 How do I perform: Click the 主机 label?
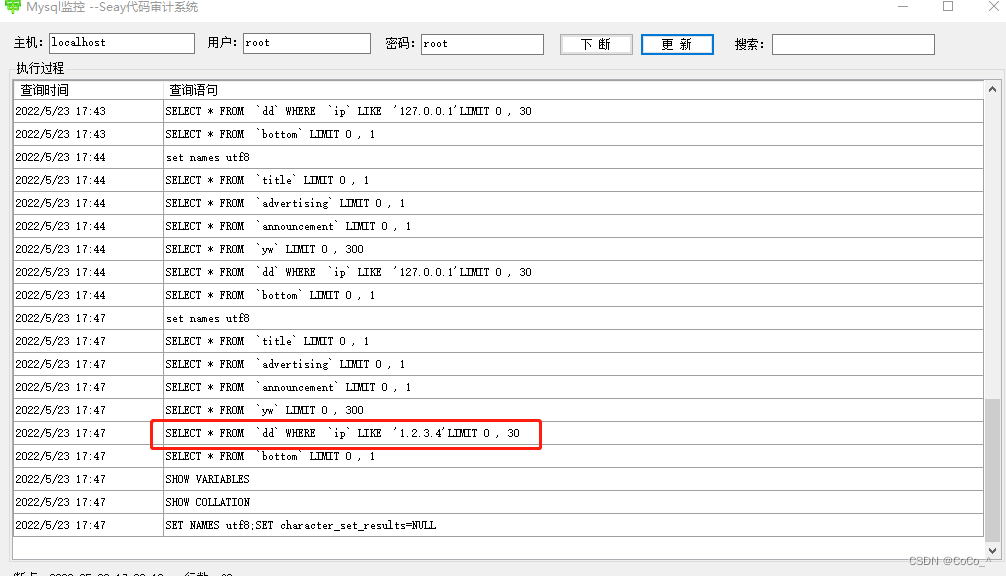pyautogui.click(x=28, y=42)
